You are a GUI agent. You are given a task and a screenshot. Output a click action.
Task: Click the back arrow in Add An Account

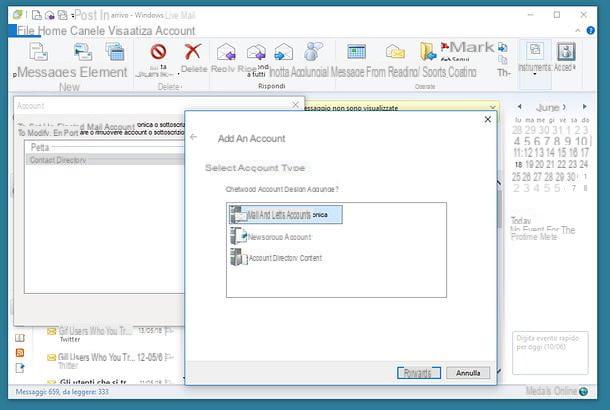(194, 137)
